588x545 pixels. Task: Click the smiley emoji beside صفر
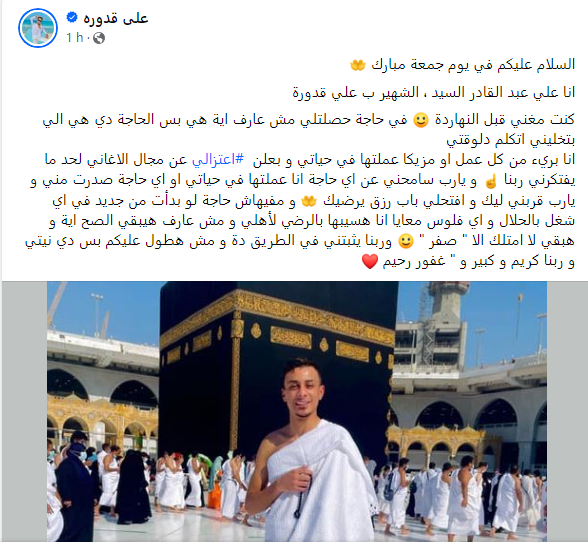[x=406, y=242]
